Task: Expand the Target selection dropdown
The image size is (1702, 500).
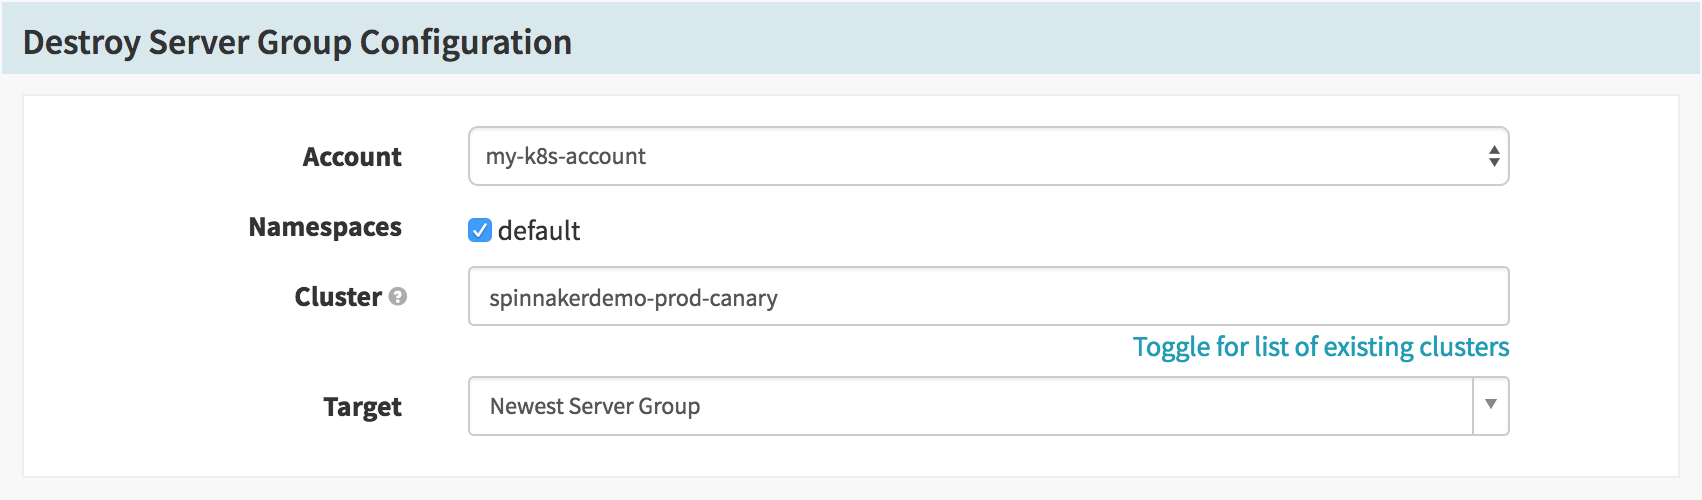Action: 988,406
